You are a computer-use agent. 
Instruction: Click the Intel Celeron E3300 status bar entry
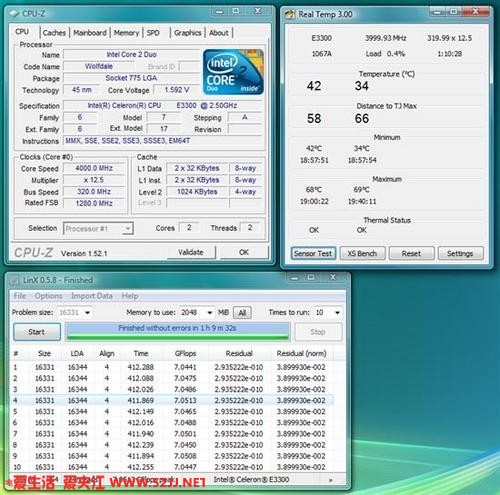[x=251, y=480]
